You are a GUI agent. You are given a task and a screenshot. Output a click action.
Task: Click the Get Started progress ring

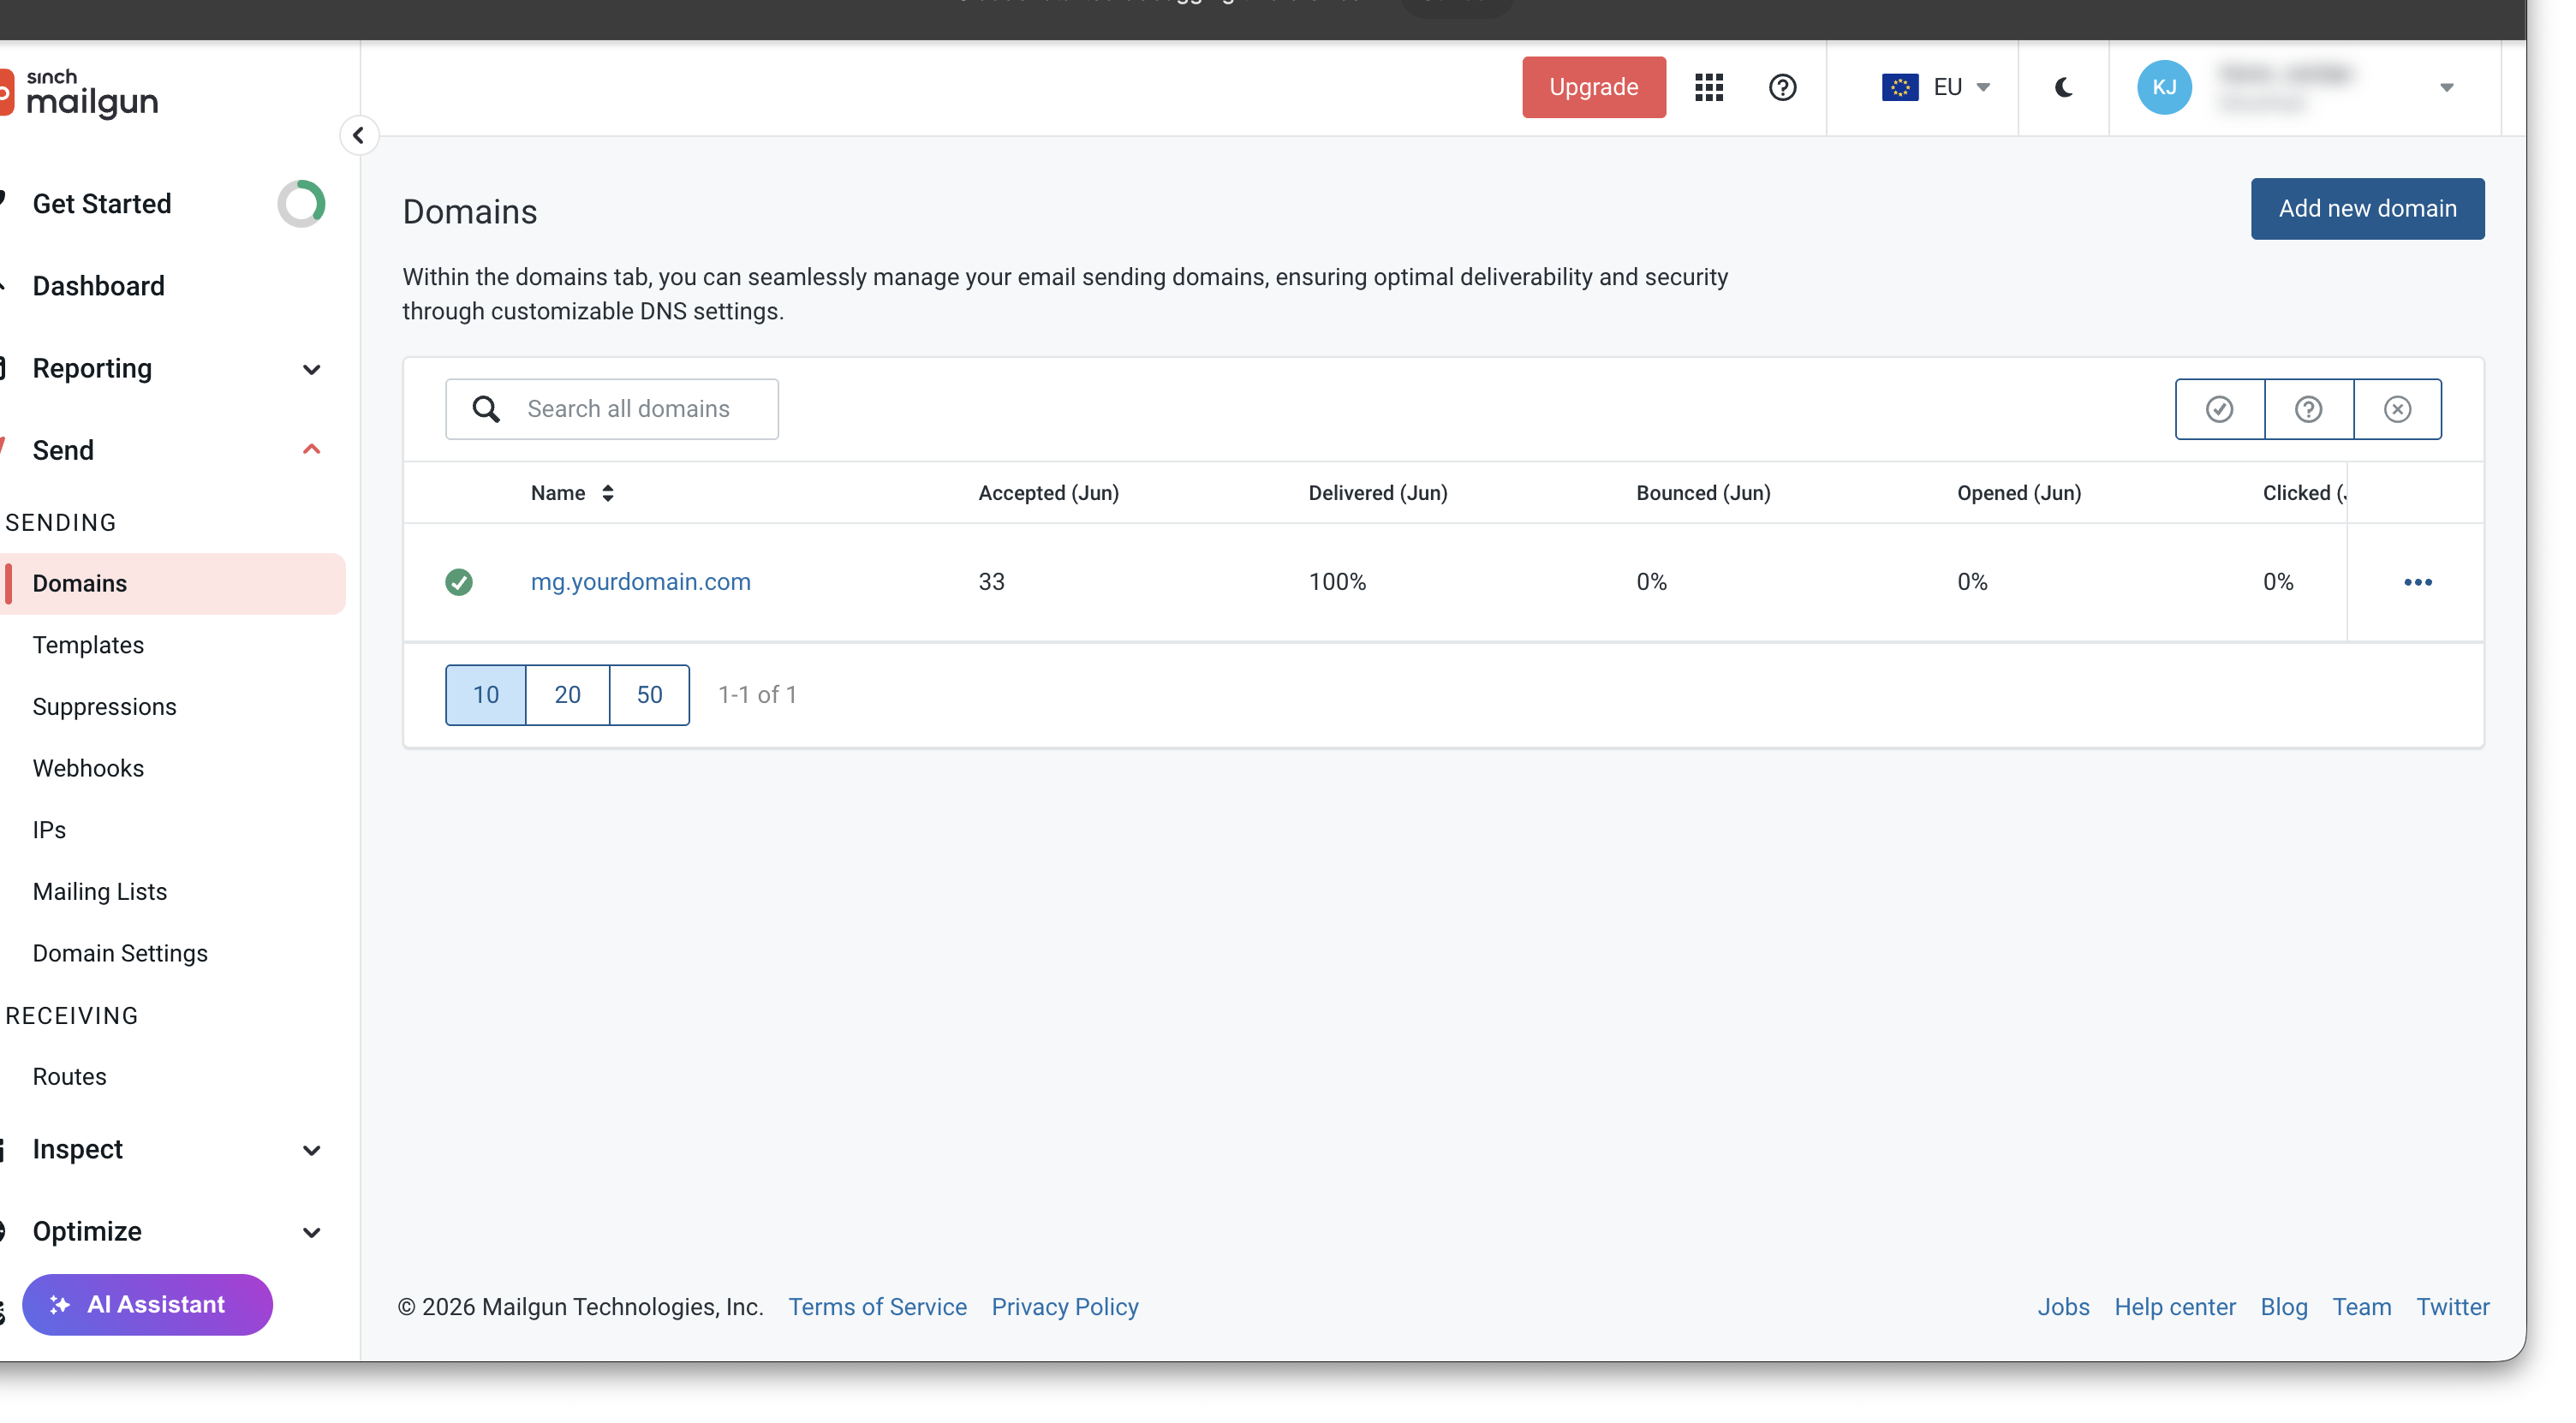click(301, 204)
